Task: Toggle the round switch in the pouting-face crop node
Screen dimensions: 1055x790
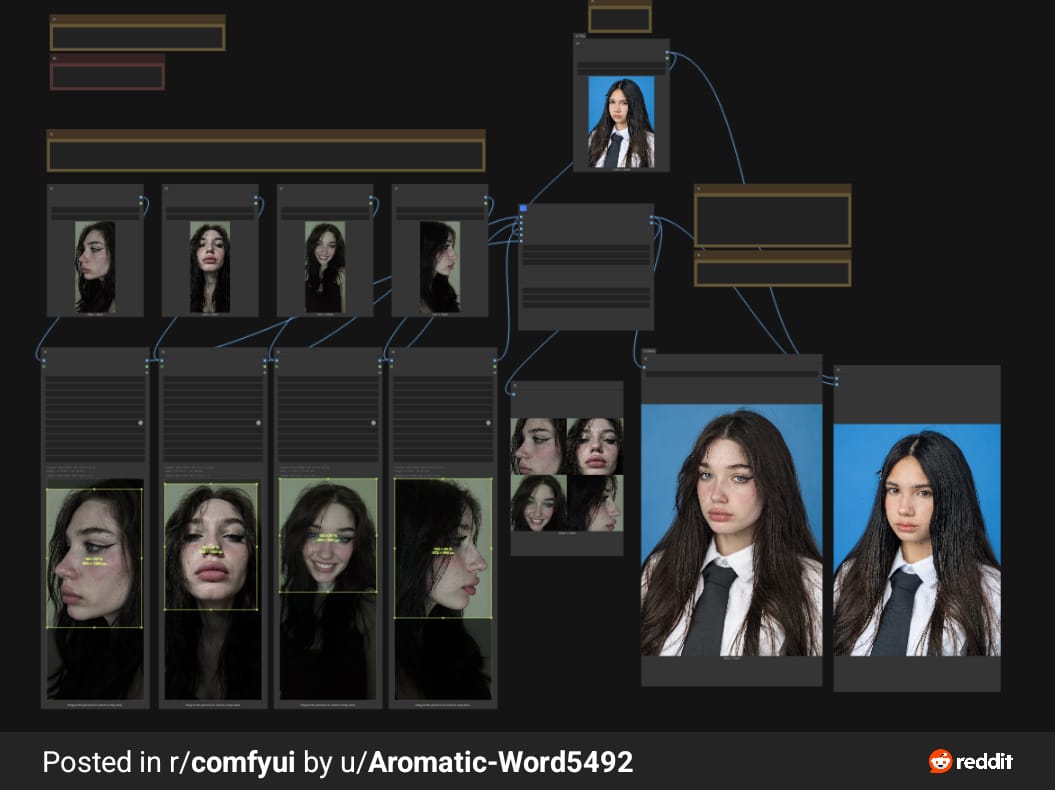Action: [x=259, y=423]
